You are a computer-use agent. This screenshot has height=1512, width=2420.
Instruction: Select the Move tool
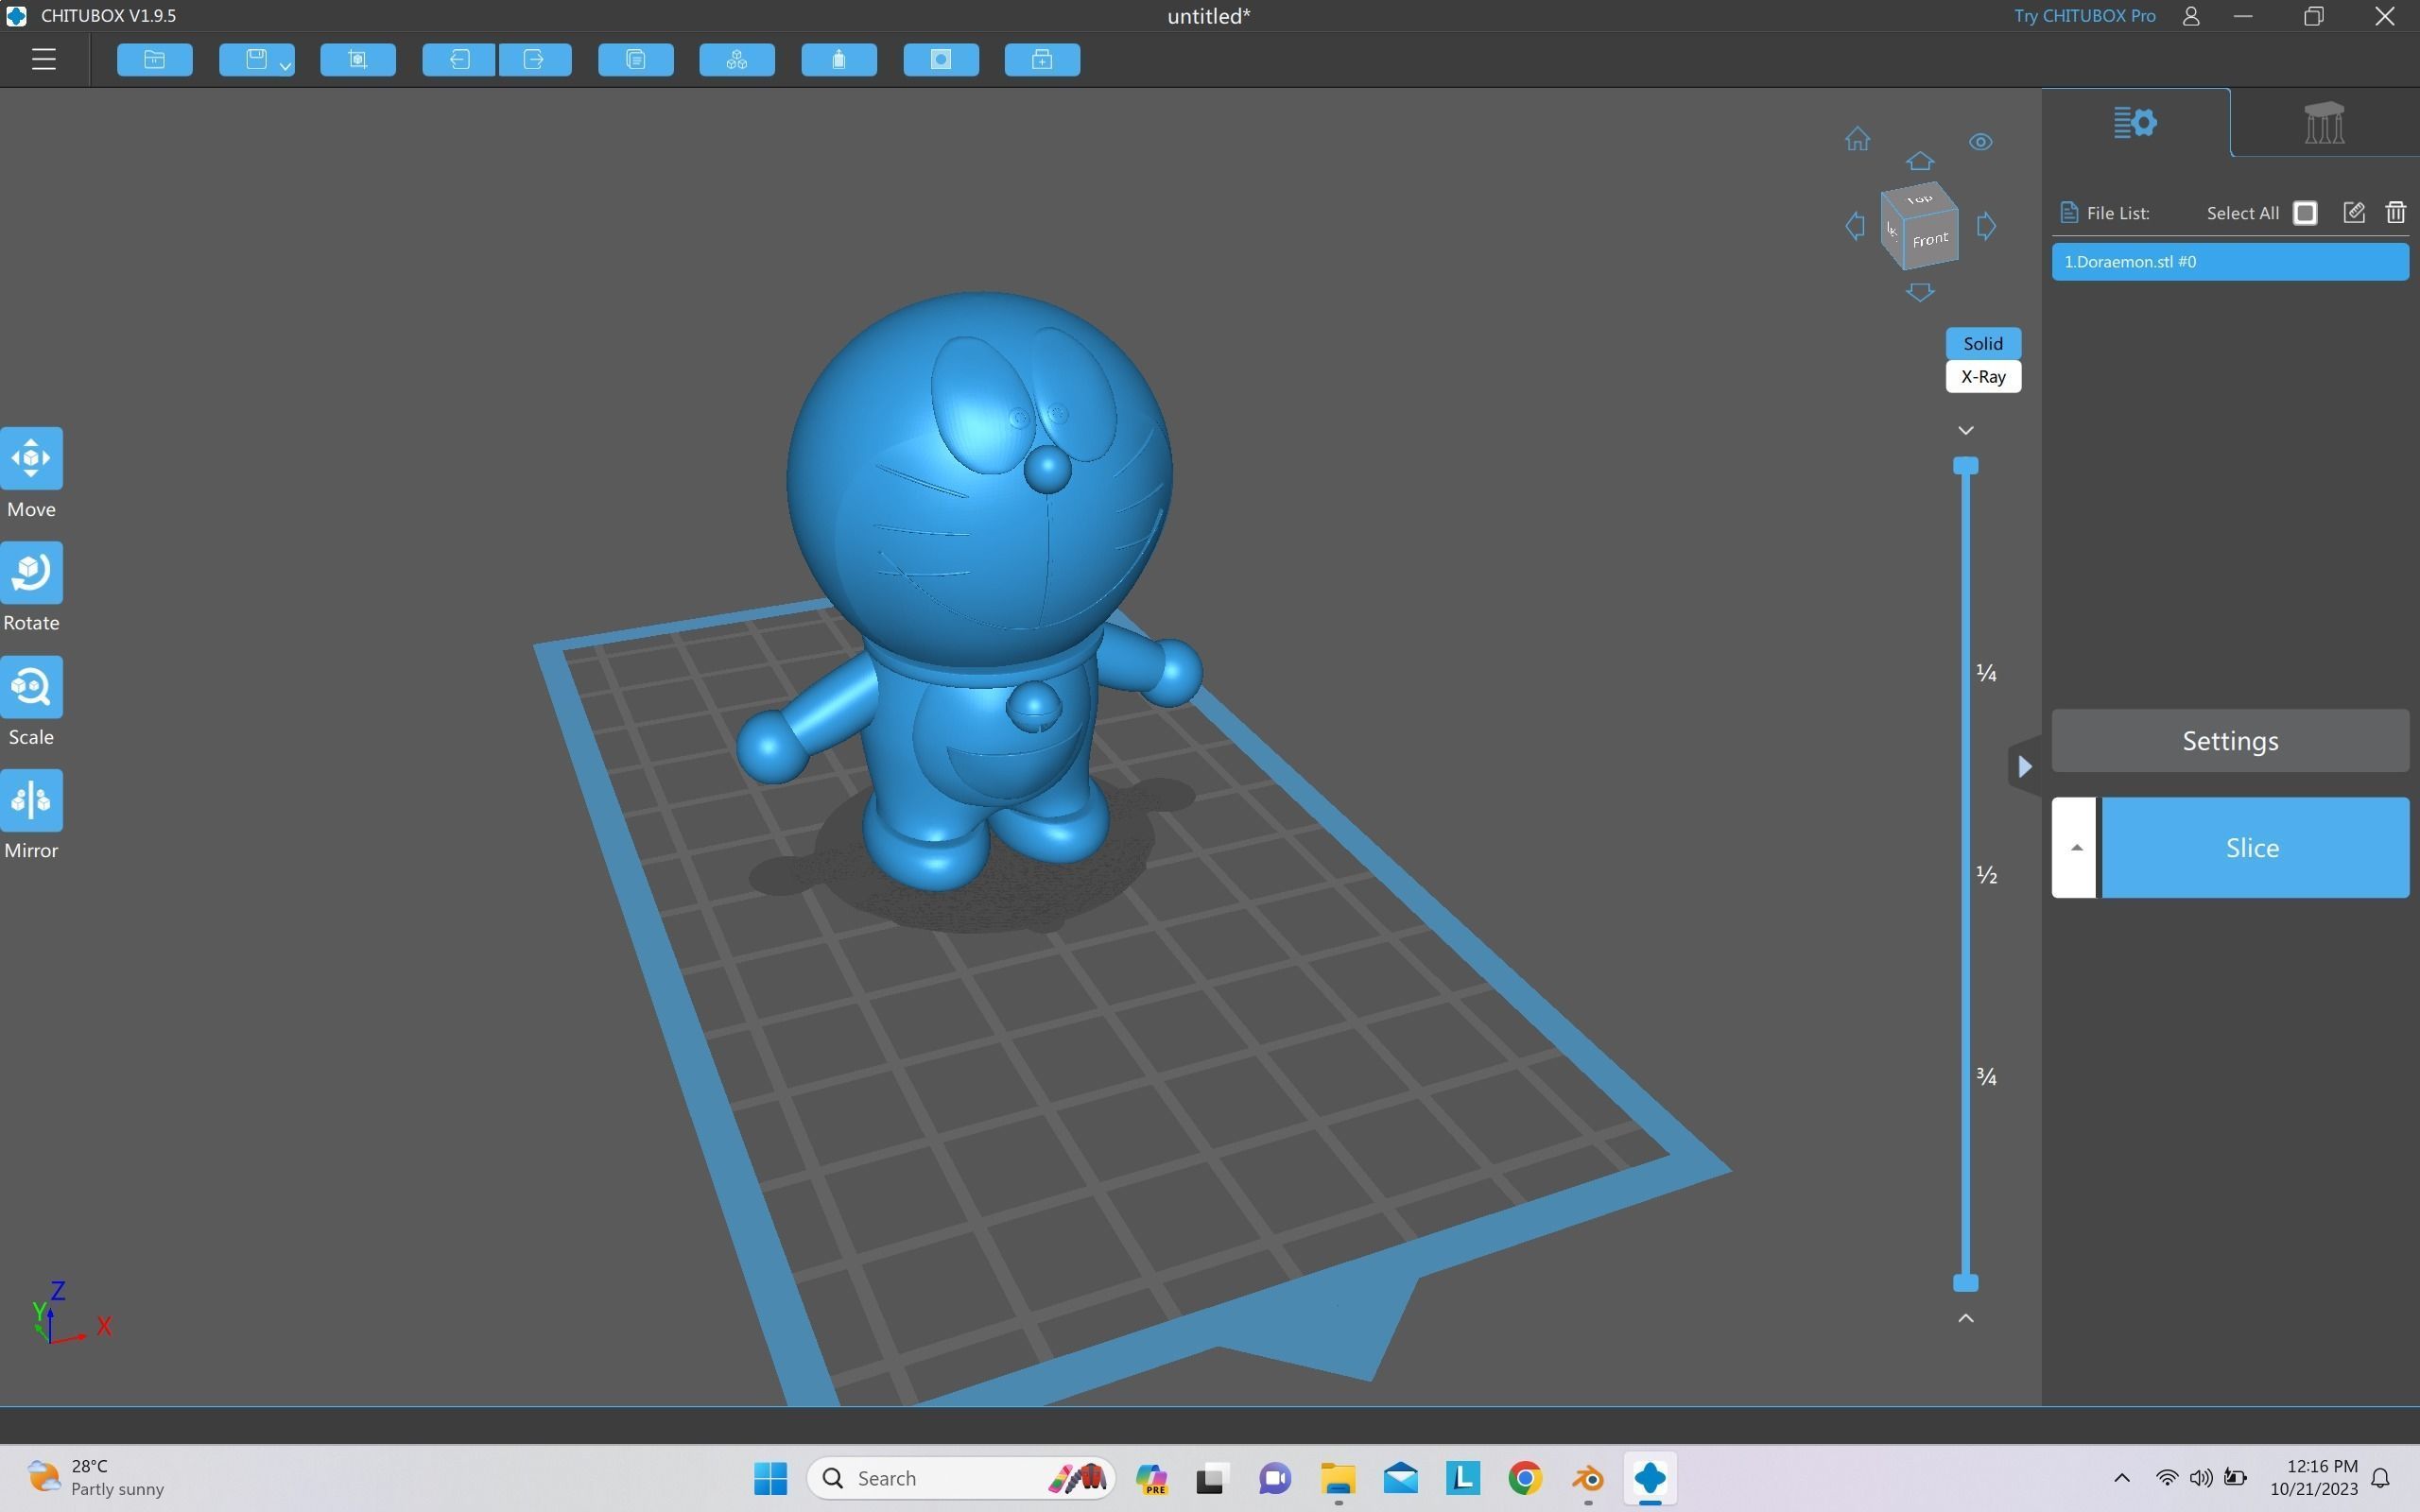(31, 458)
